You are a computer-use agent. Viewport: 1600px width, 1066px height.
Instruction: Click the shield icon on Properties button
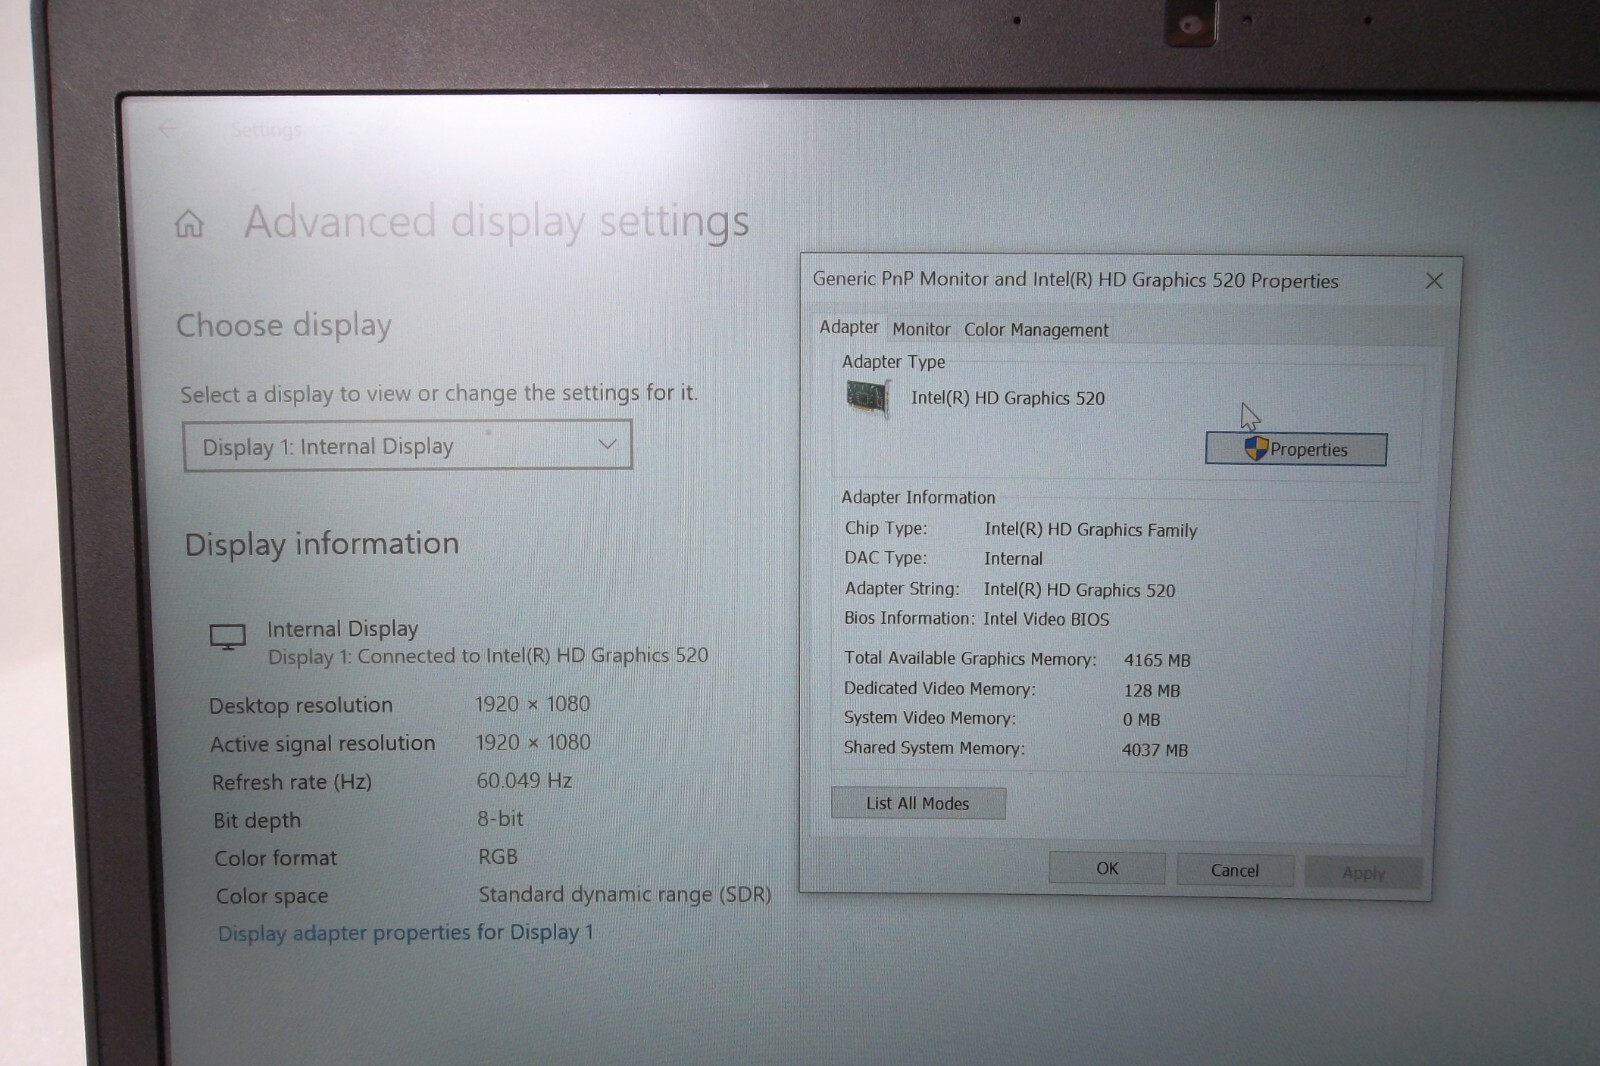click(x=1256, y=448)
